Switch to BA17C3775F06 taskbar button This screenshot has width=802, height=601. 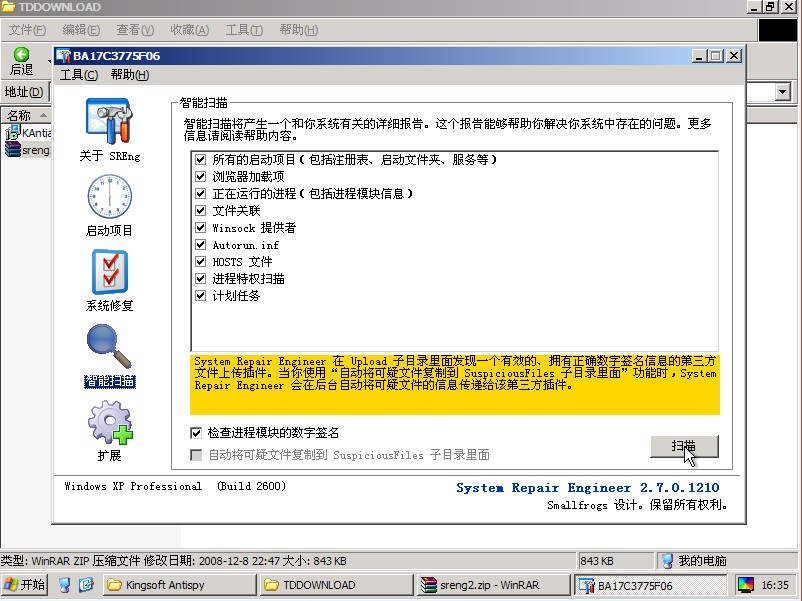point(651,585)
